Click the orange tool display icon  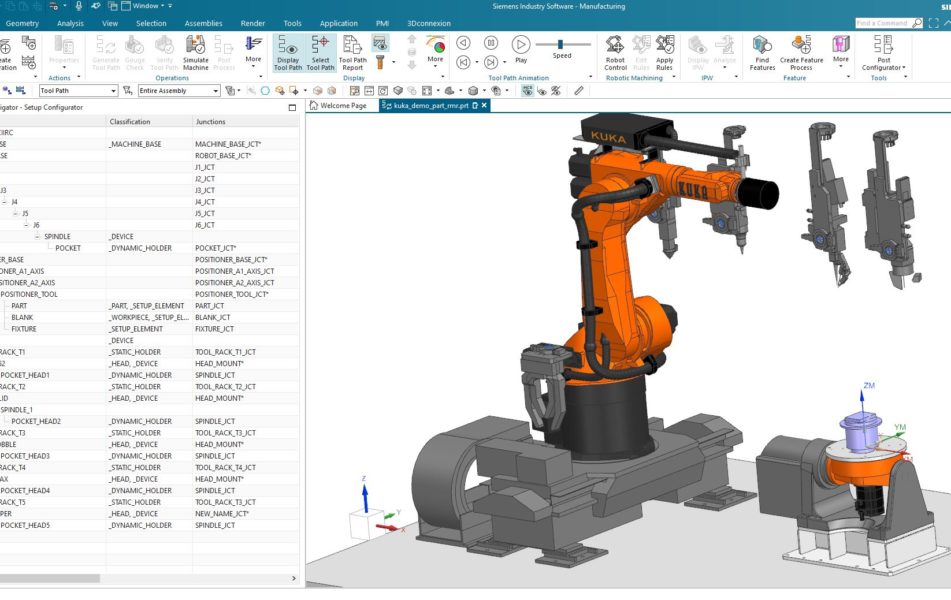point(380,62)
